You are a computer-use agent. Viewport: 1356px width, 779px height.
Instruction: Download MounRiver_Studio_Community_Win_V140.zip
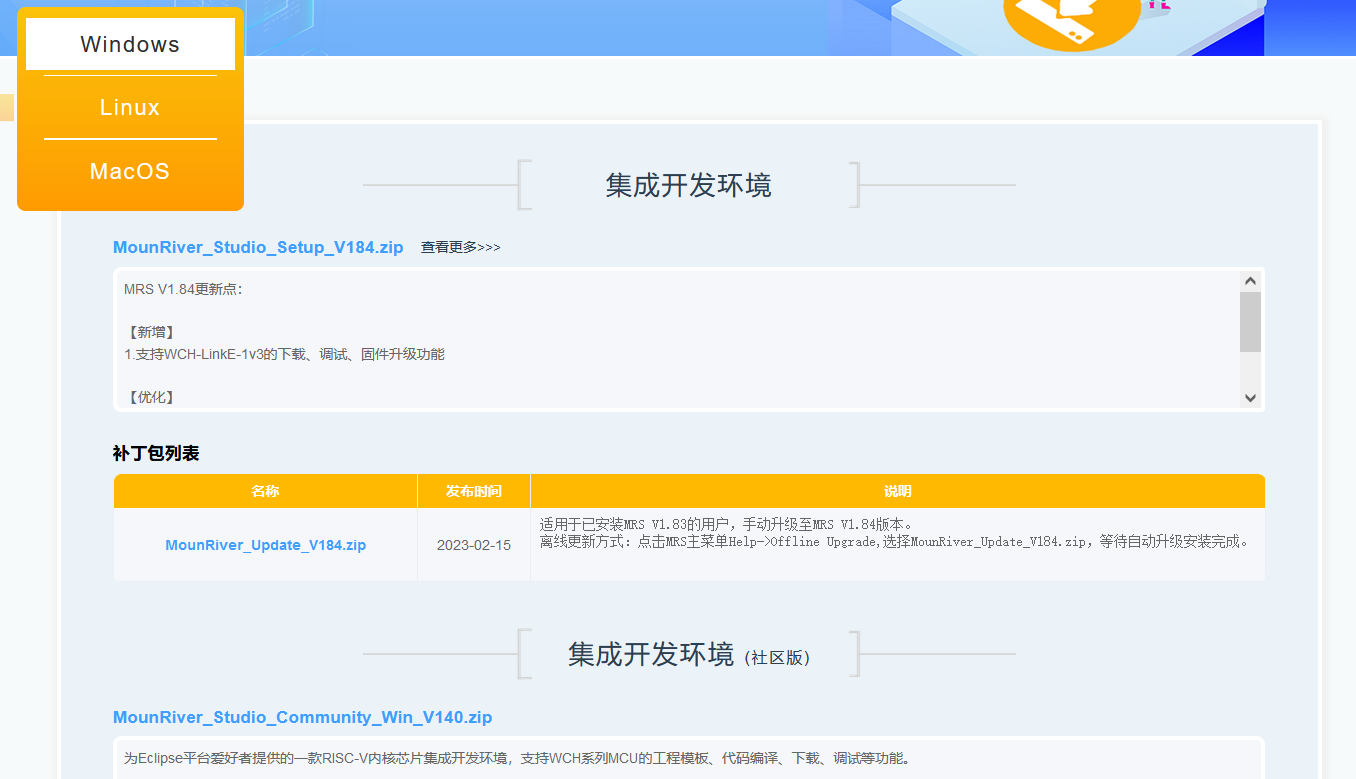tap(302, 717)
